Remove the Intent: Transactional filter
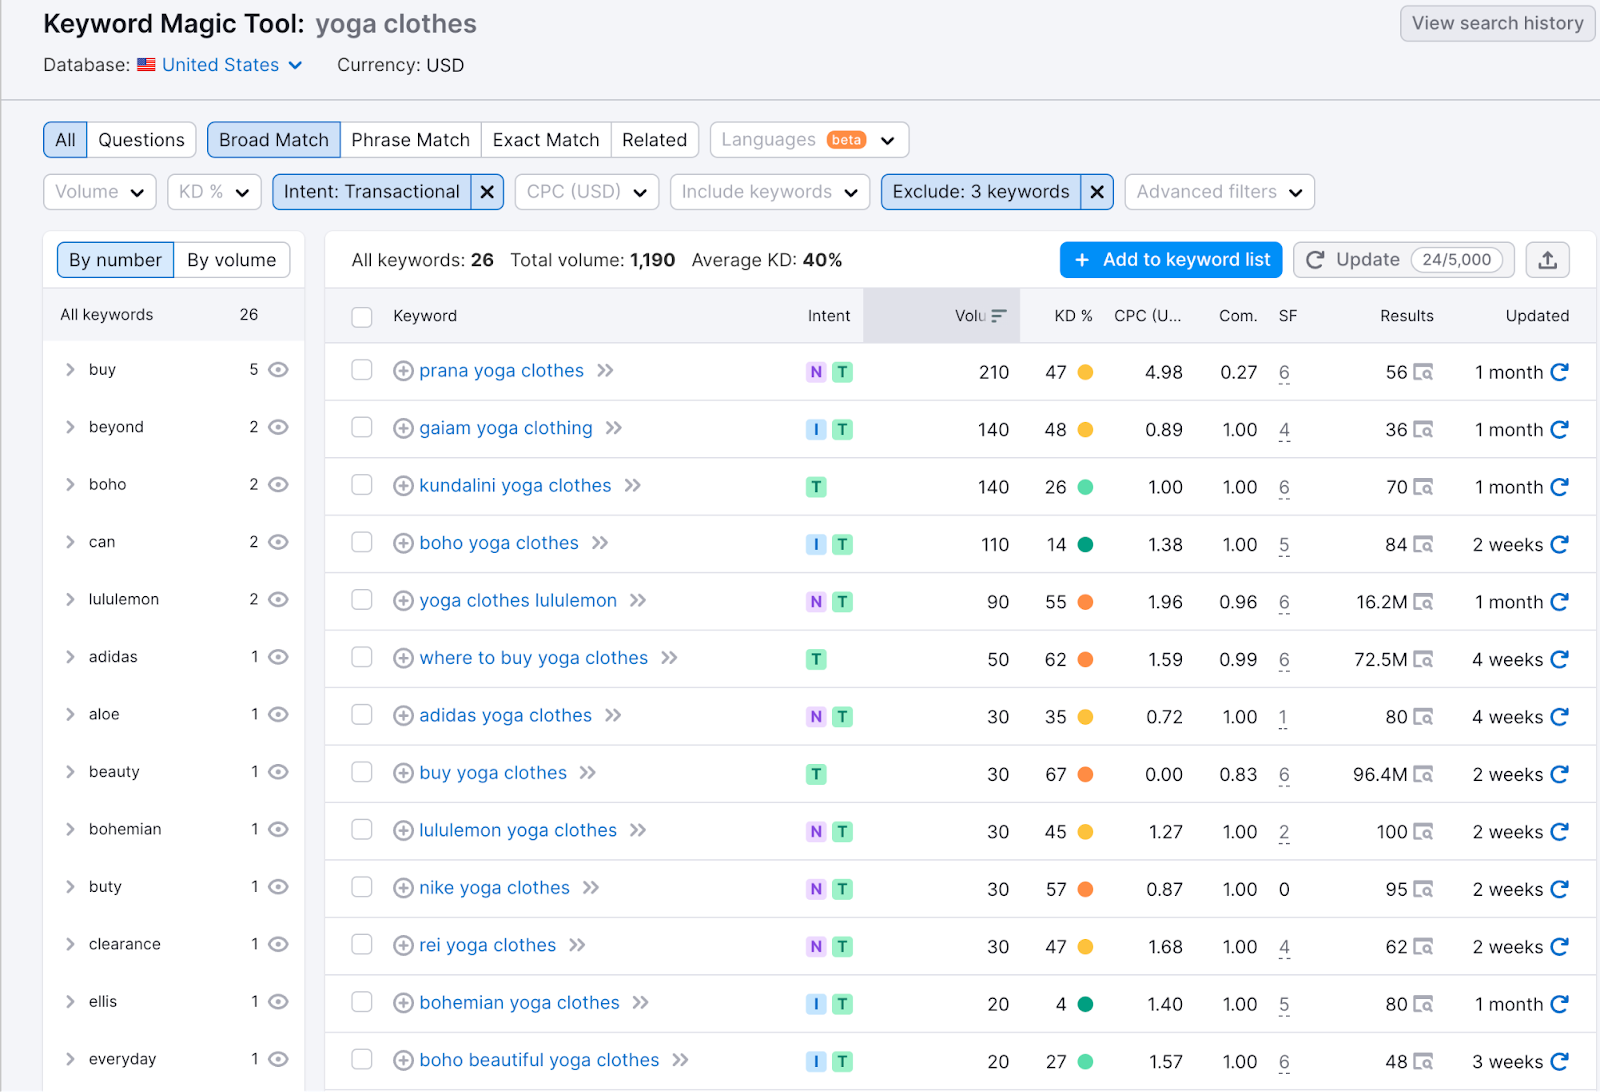This screenshot has width=1600, height=1092. [x=487, y=192]
